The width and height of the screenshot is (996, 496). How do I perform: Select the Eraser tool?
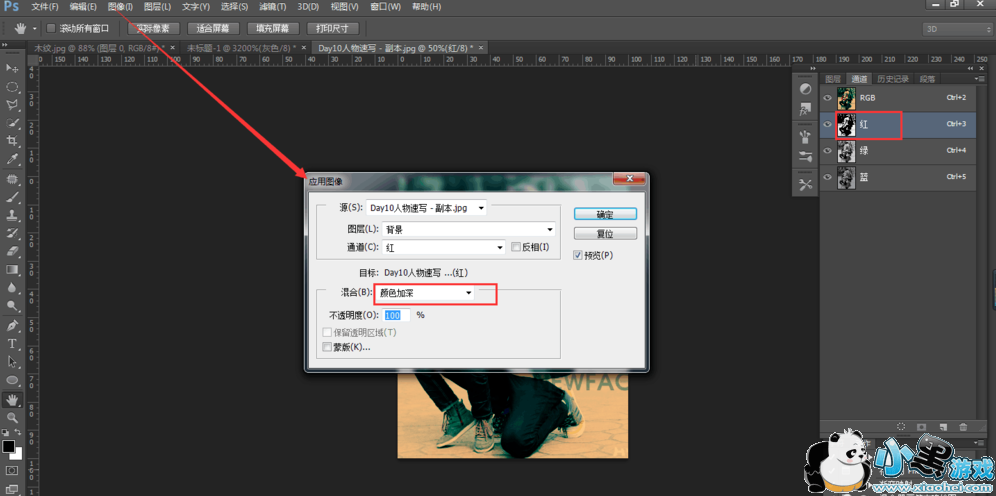(x=12, y=251)
